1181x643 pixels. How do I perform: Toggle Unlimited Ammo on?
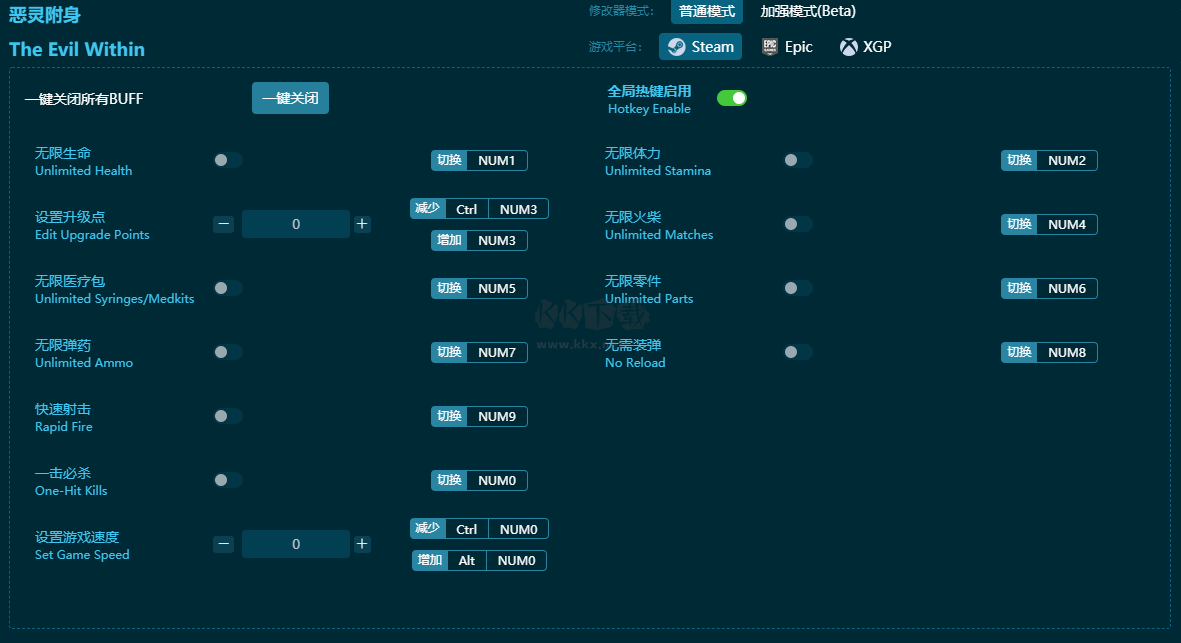coord(227,352)
